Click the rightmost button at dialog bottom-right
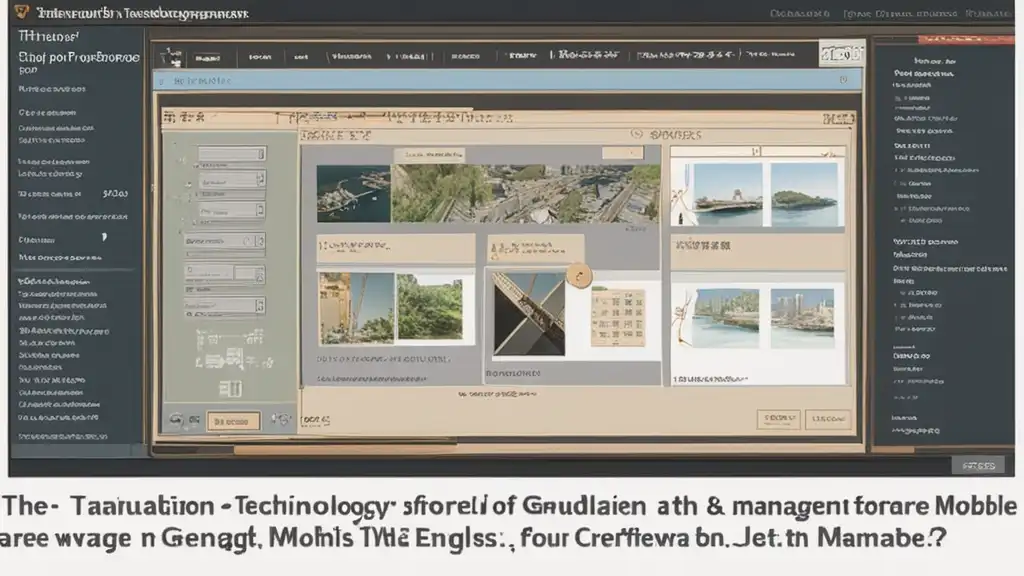The width and height of the screenshot is (1024, 576). click(828, 419)
